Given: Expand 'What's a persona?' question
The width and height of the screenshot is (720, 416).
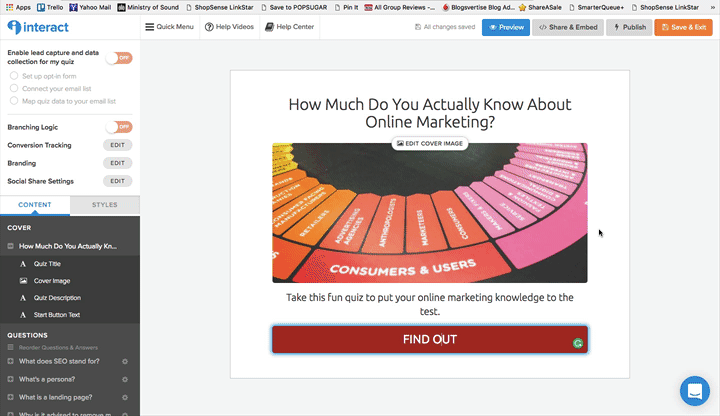Looking at the screenshot, I should pos(10,379).
